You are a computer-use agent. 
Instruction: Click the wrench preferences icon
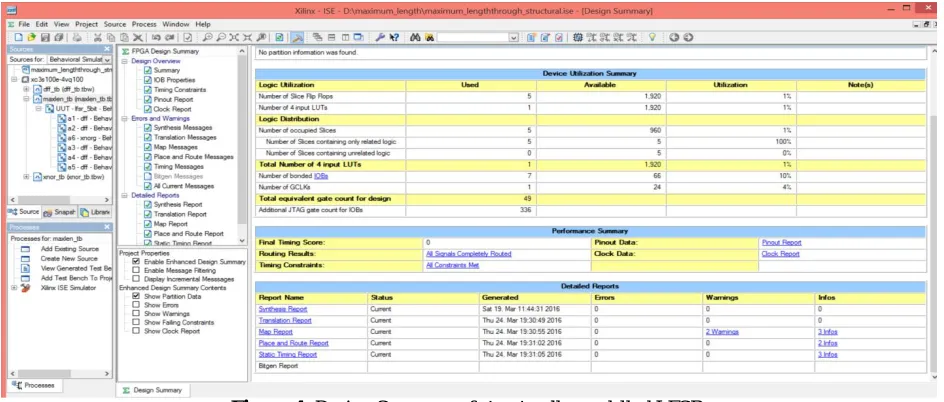coord(380,37)
